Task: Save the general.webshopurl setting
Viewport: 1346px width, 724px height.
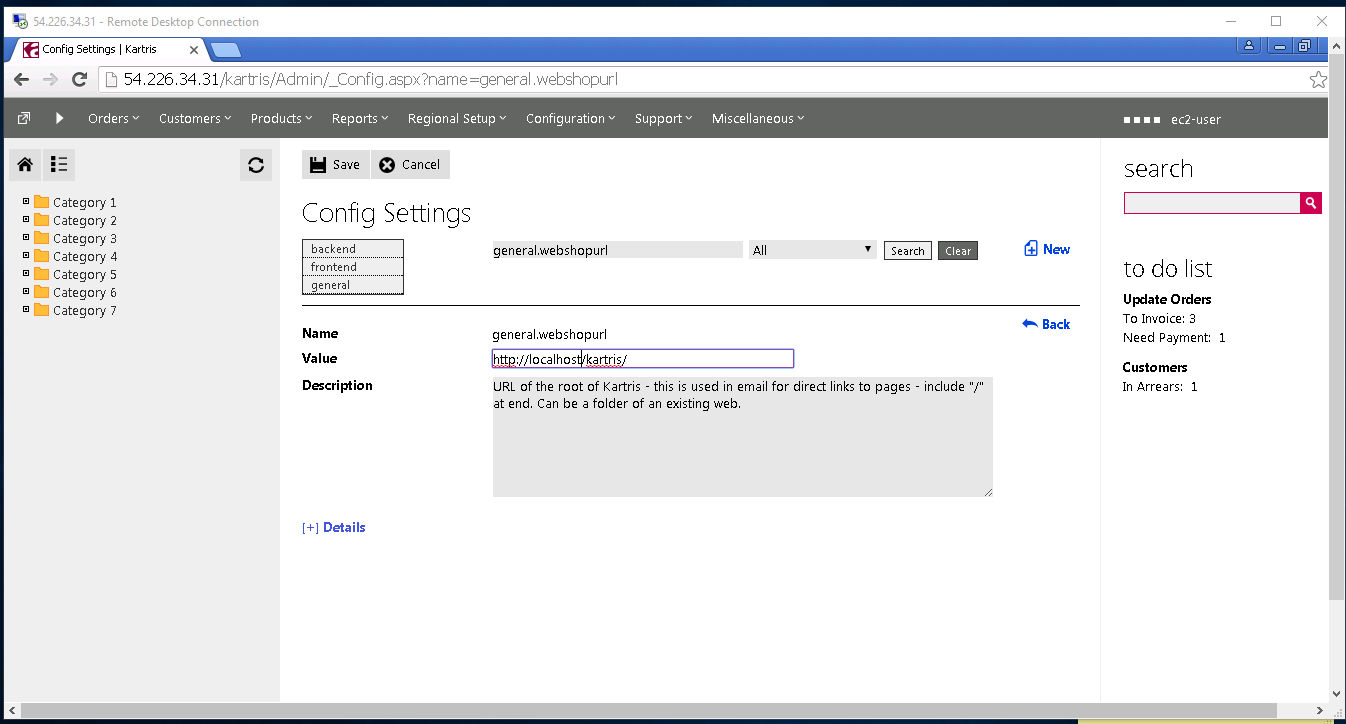Action: pyautogui.click(x=335, y=164)
